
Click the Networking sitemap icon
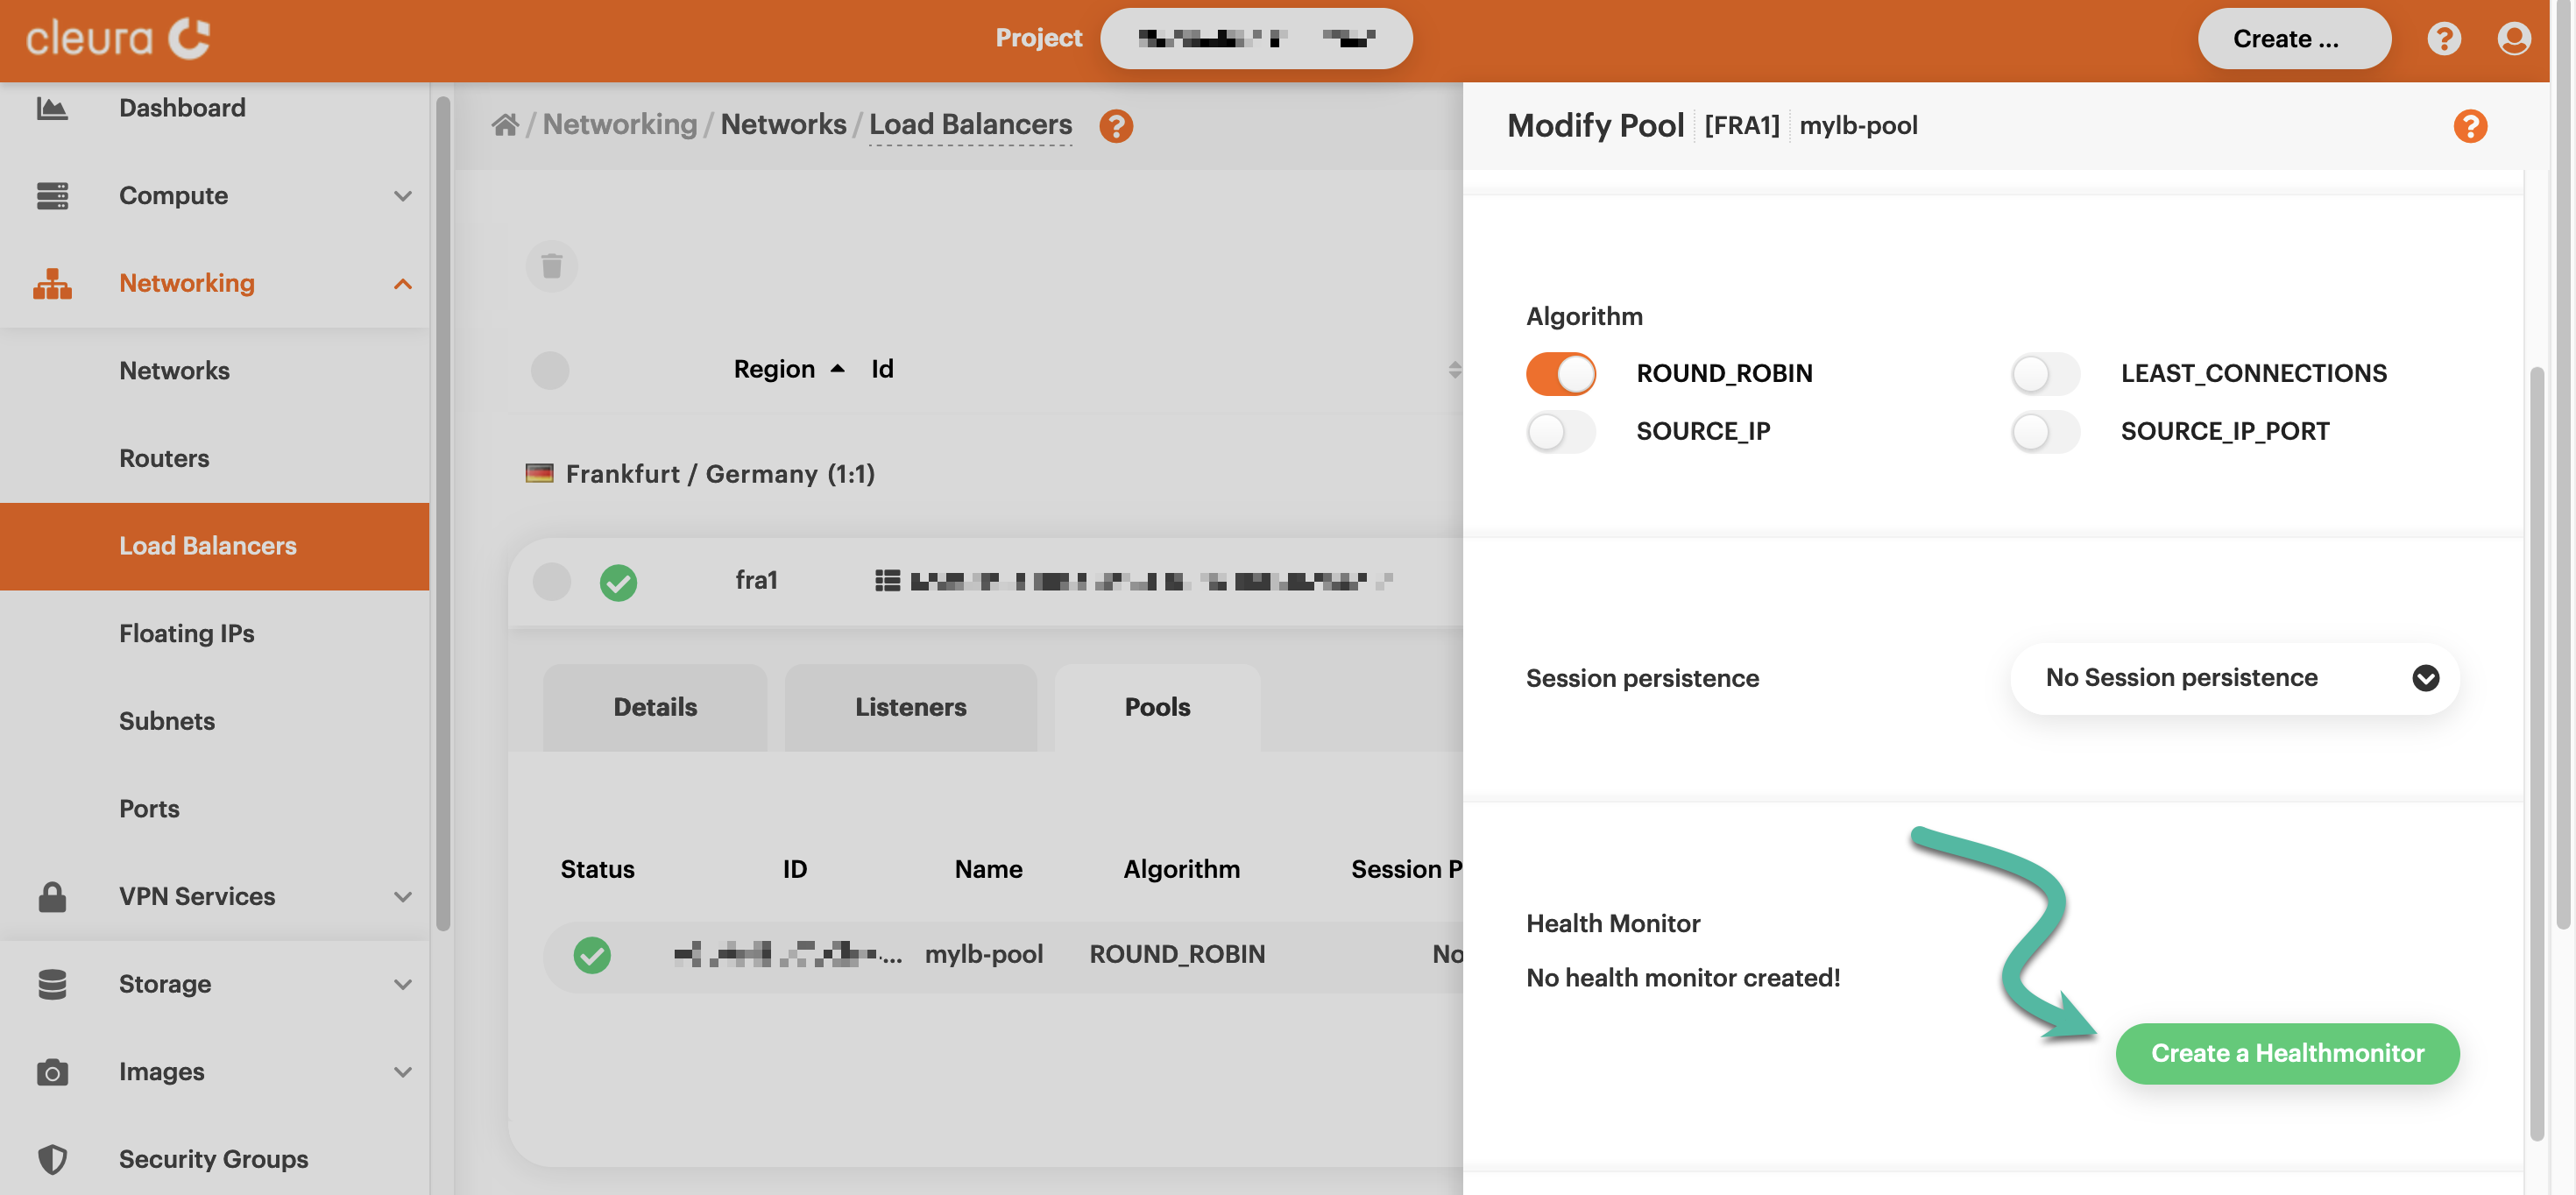[52, 283]
